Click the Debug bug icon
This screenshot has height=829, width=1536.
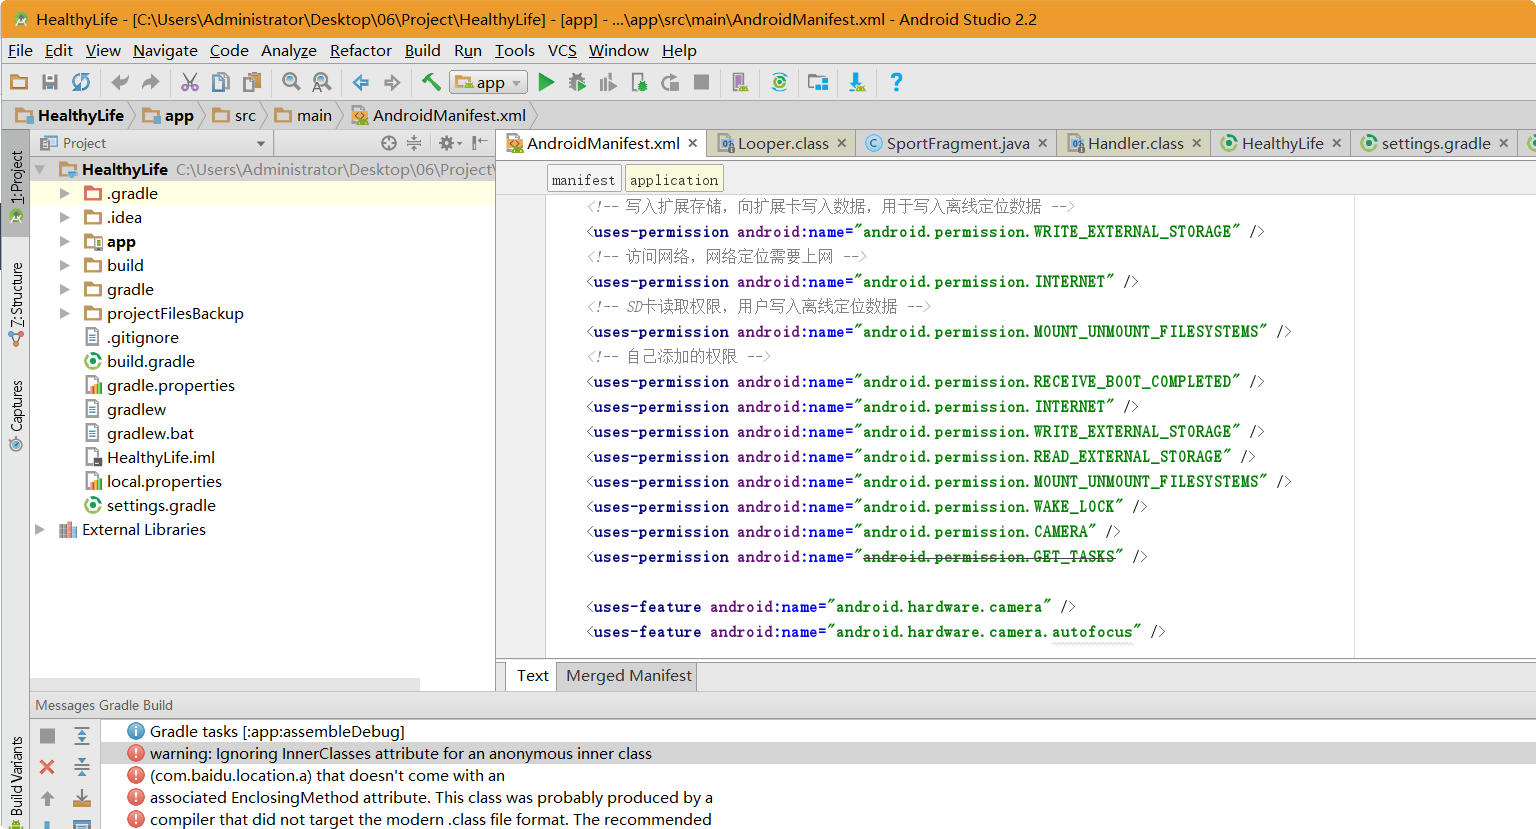(x=577, y=82)
